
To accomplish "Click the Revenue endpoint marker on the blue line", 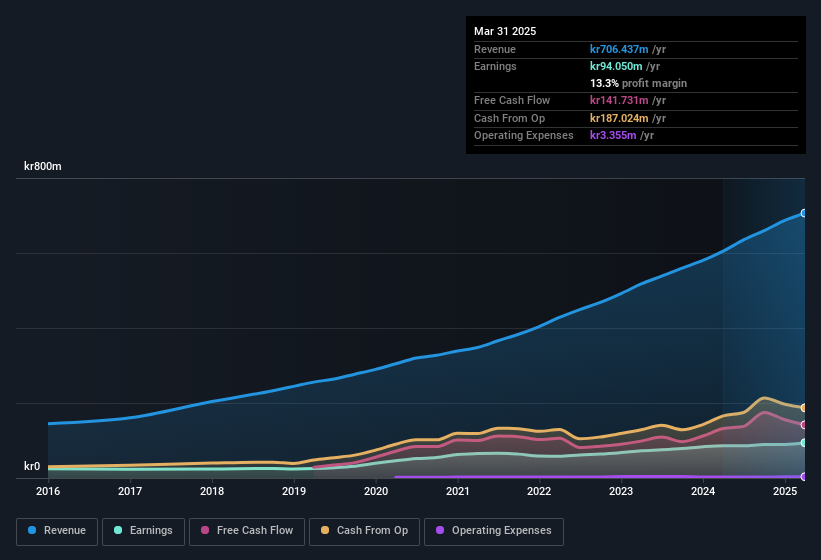I will tap(804, 214).
